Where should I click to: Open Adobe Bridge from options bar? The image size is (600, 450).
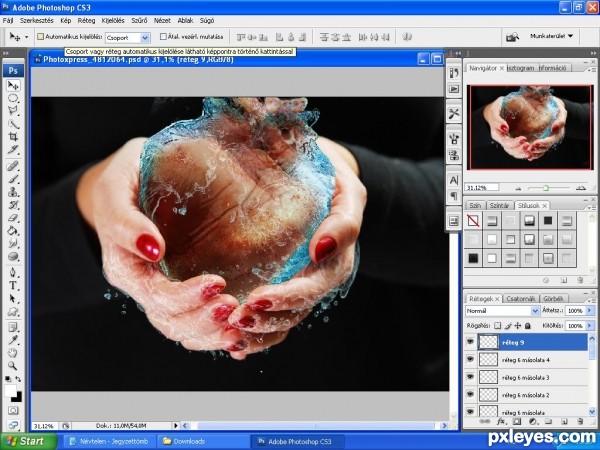click(x=512, y=37)
